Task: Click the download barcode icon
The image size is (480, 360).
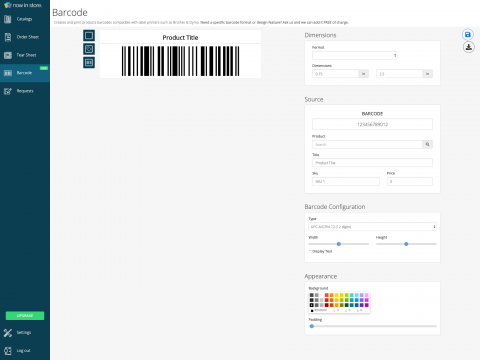Action: 469,47
